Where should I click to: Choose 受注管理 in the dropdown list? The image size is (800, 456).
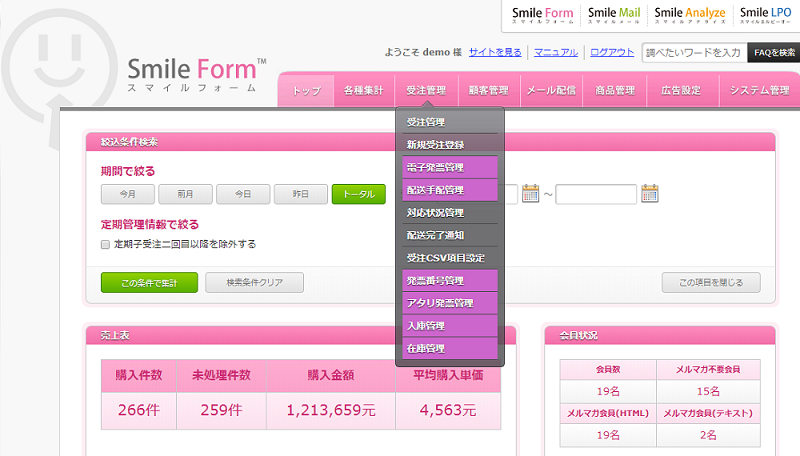pos(450,122)
